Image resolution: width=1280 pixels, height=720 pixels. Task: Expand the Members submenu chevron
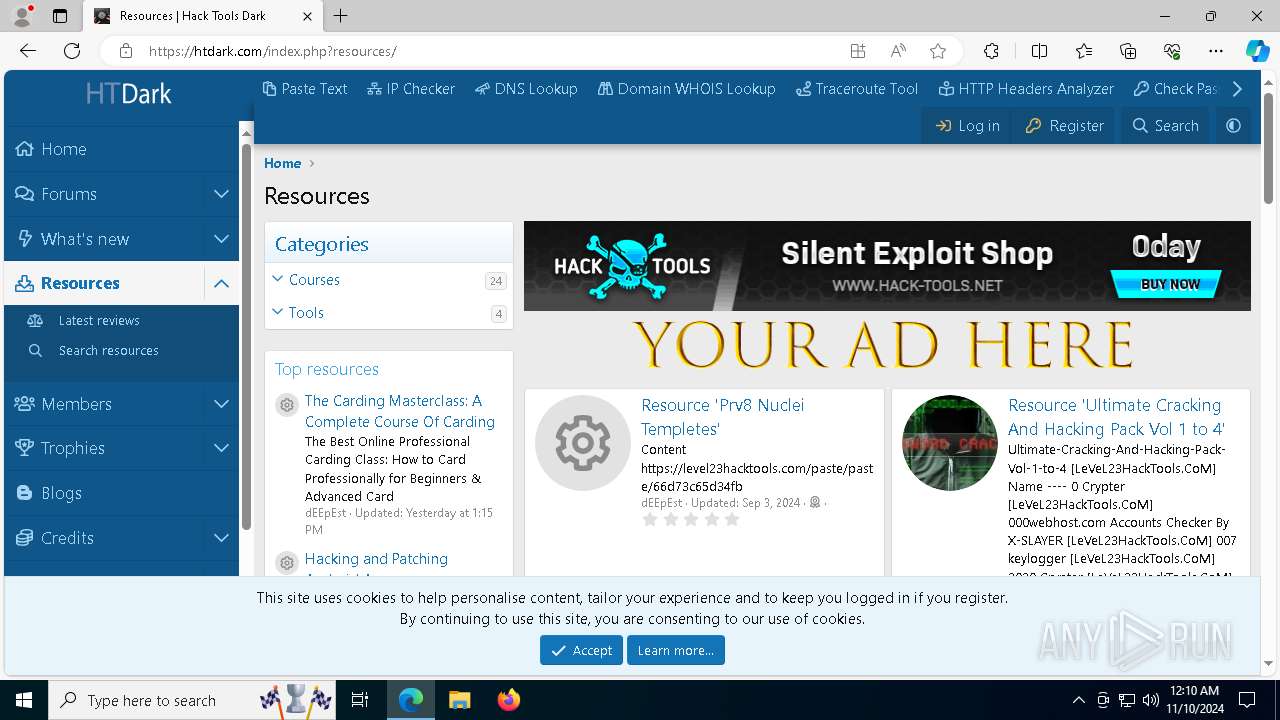(x=221, y=404)
